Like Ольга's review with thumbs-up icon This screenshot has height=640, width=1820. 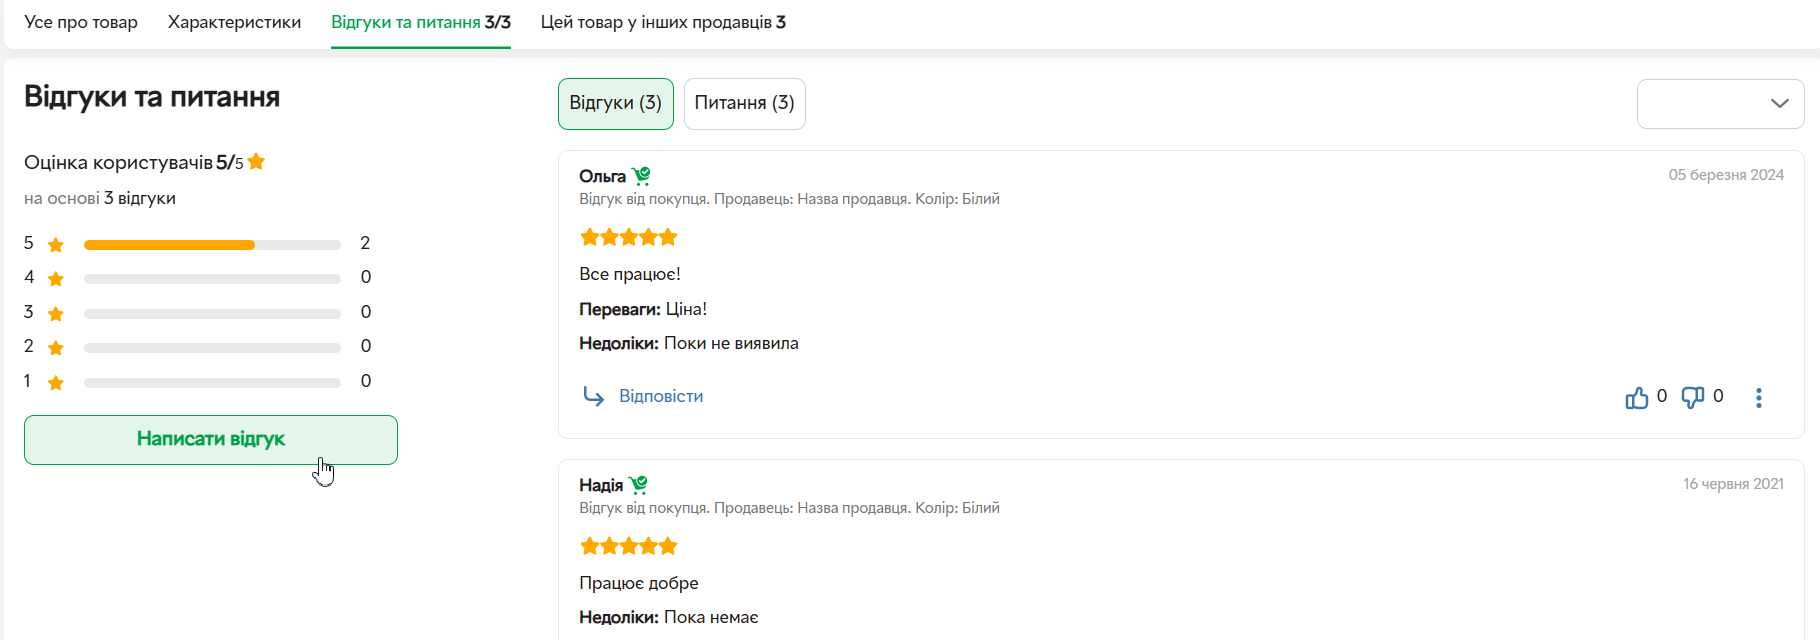point(1636,398)
